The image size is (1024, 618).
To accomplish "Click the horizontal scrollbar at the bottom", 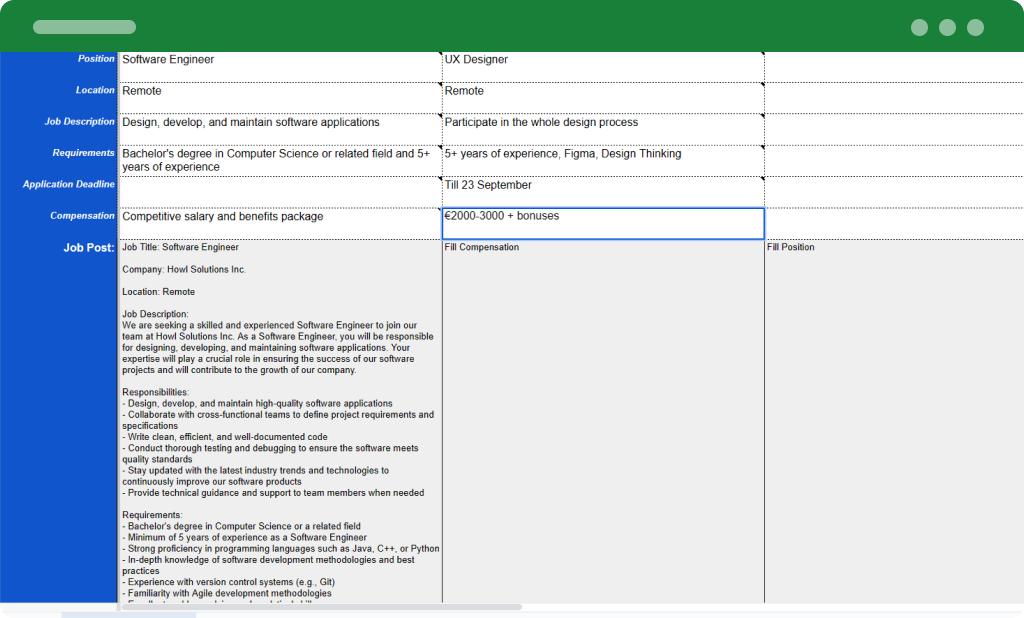I will click(x=321, y=607).
